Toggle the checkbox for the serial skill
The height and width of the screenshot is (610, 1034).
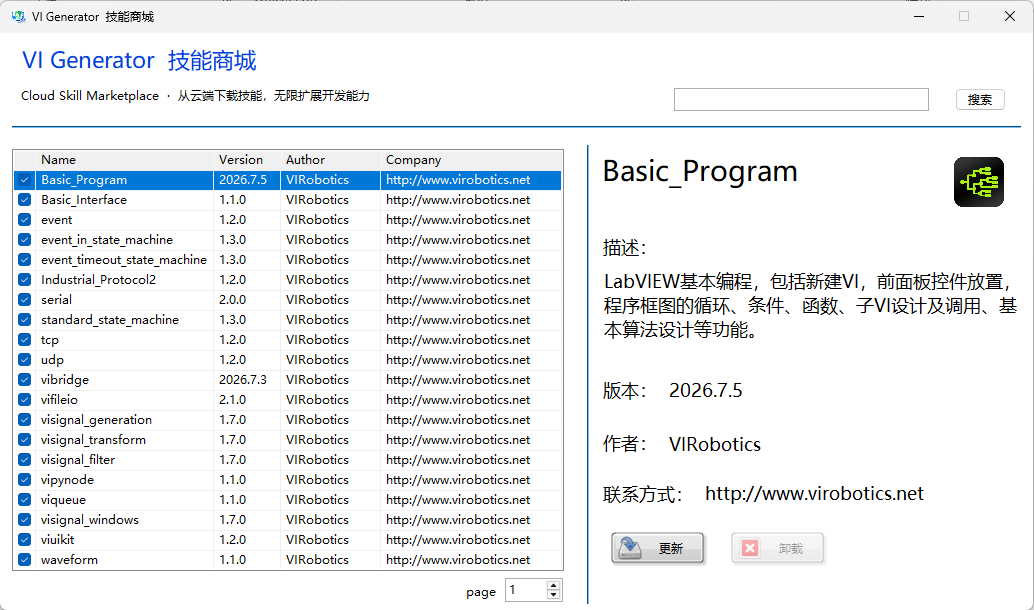[24, 300]
